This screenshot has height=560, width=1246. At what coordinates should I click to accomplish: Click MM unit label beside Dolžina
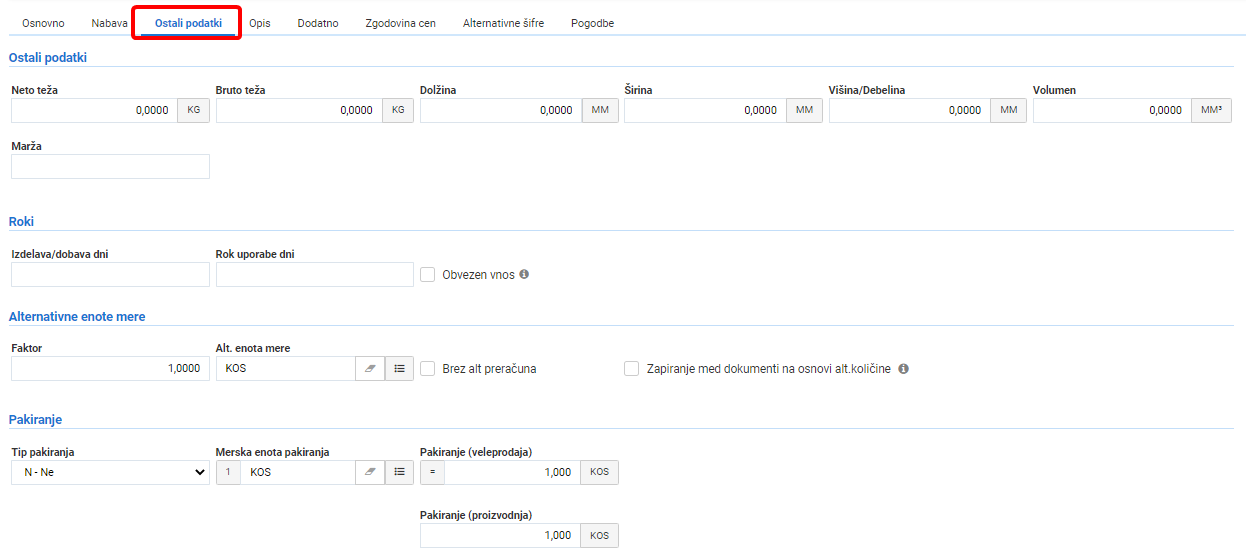tap(600, 110)
